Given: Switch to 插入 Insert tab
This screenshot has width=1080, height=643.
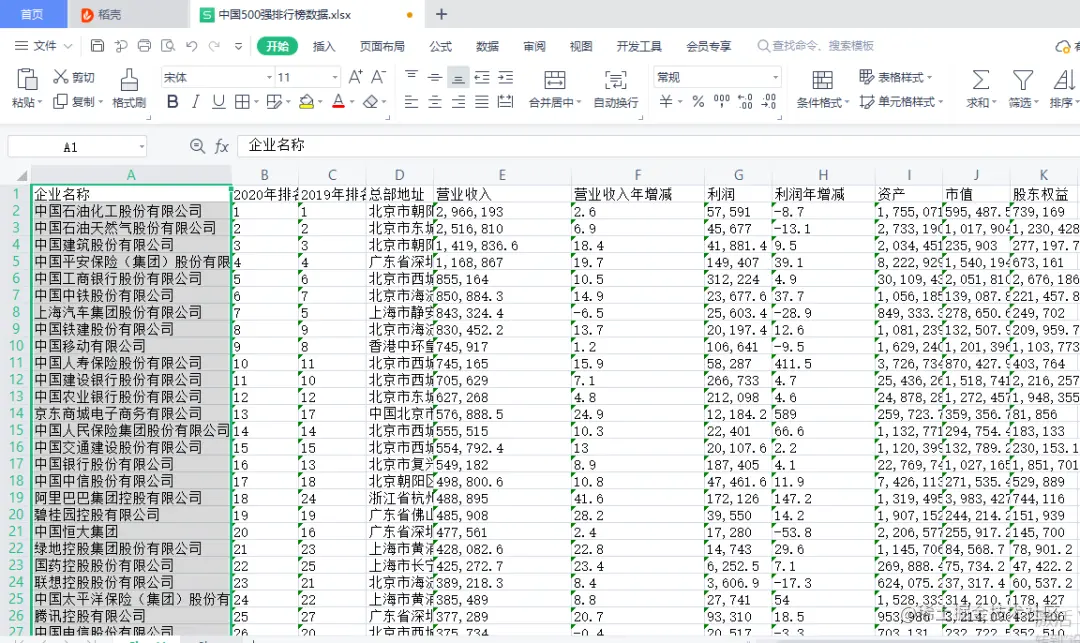Looking at the screenshot, I should tap(324, 46).
